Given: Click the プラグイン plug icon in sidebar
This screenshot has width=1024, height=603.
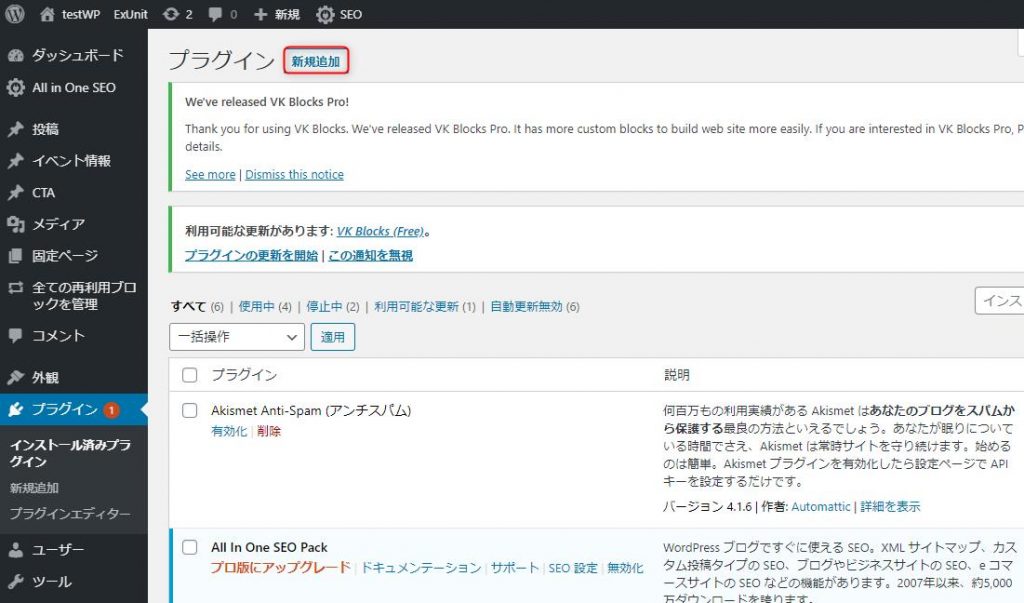Looking at the screenshot, I should [x=16, y=410].
